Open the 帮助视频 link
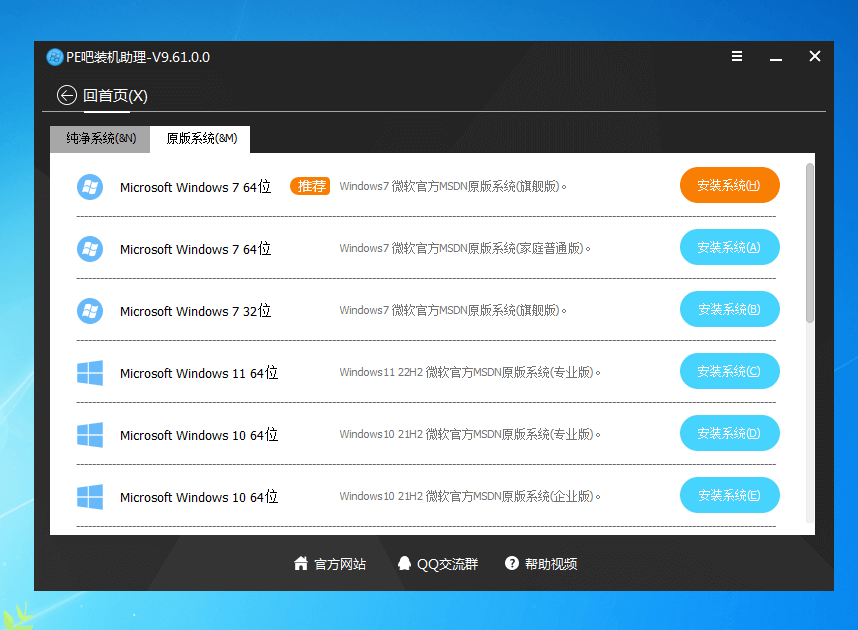 point(550,564)
